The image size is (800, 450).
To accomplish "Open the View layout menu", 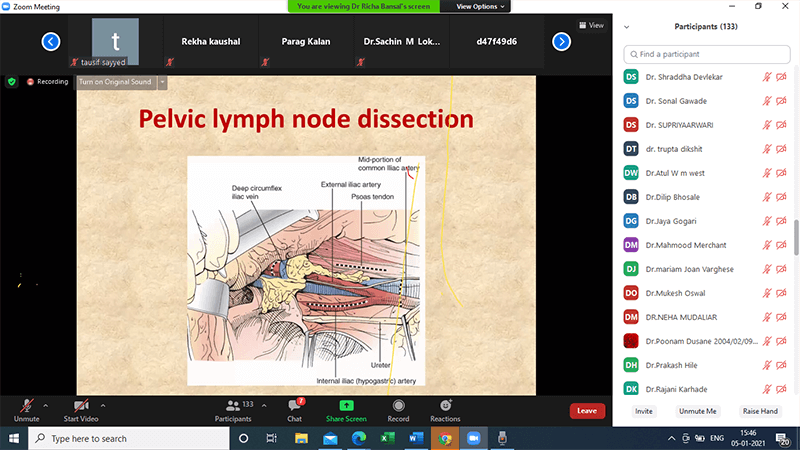I will (x=591, y=25).
